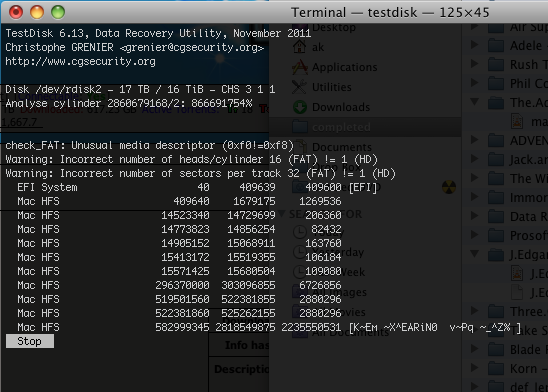Expand the Phil Co folder triangle

(x=474, y=83)
